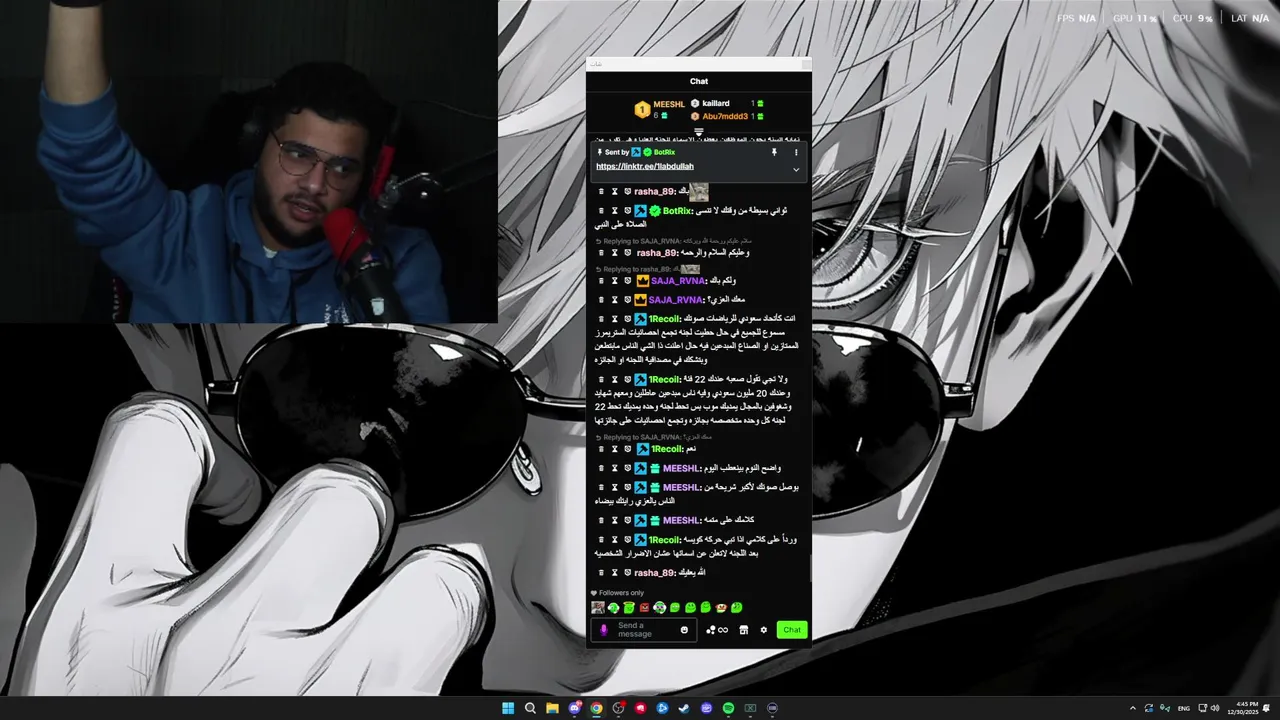Open Google Chrome from the taskbar

pos(596,708)
